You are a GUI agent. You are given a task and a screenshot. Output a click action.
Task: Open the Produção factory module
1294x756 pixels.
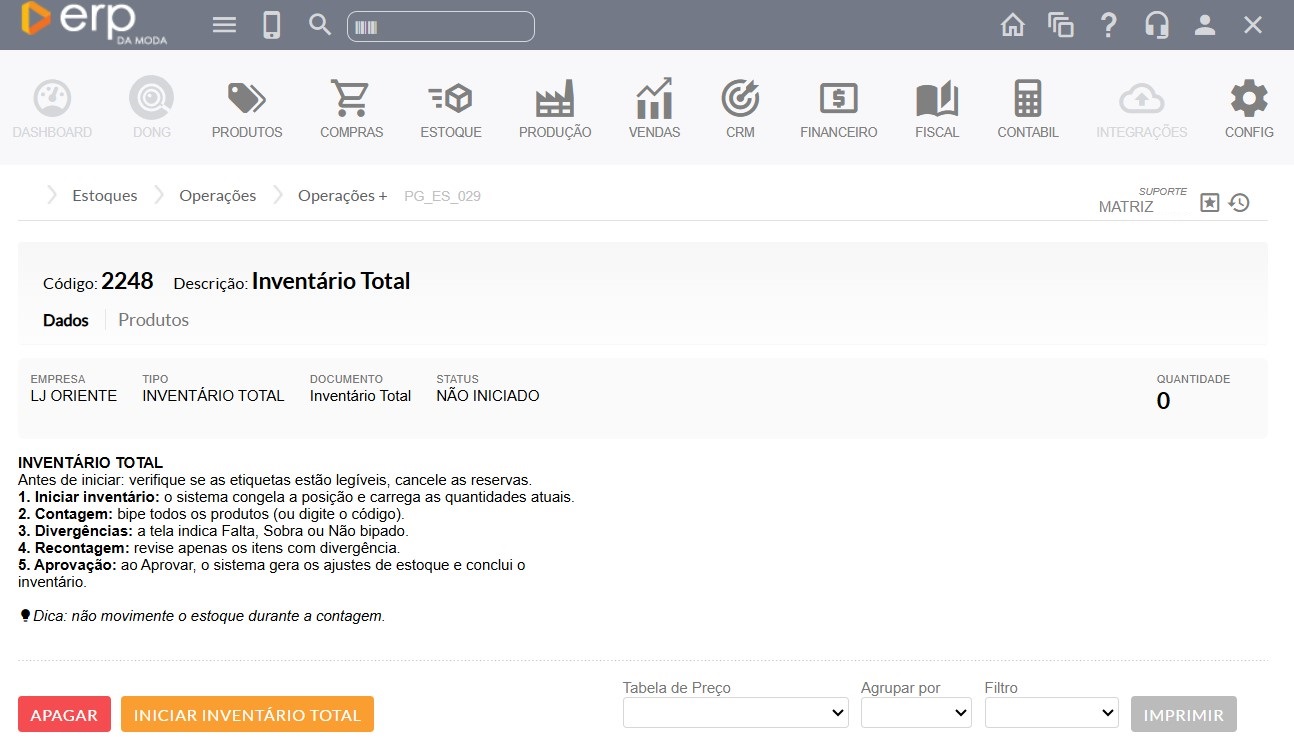pyautogui.click(x=554, y=108)
